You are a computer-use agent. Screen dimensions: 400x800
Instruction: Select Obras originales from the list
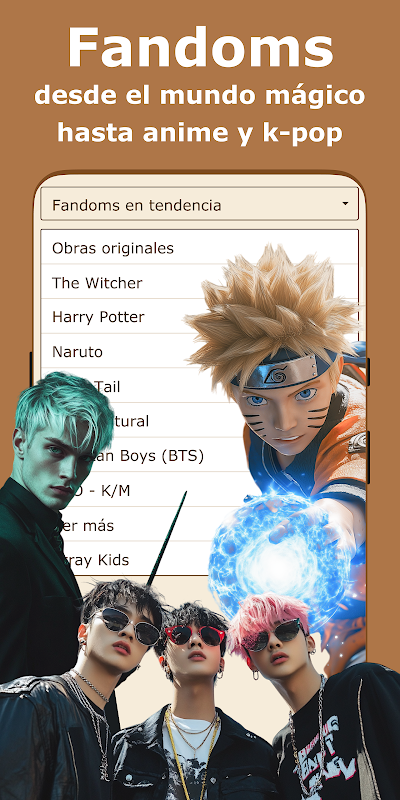pos(199,247)
